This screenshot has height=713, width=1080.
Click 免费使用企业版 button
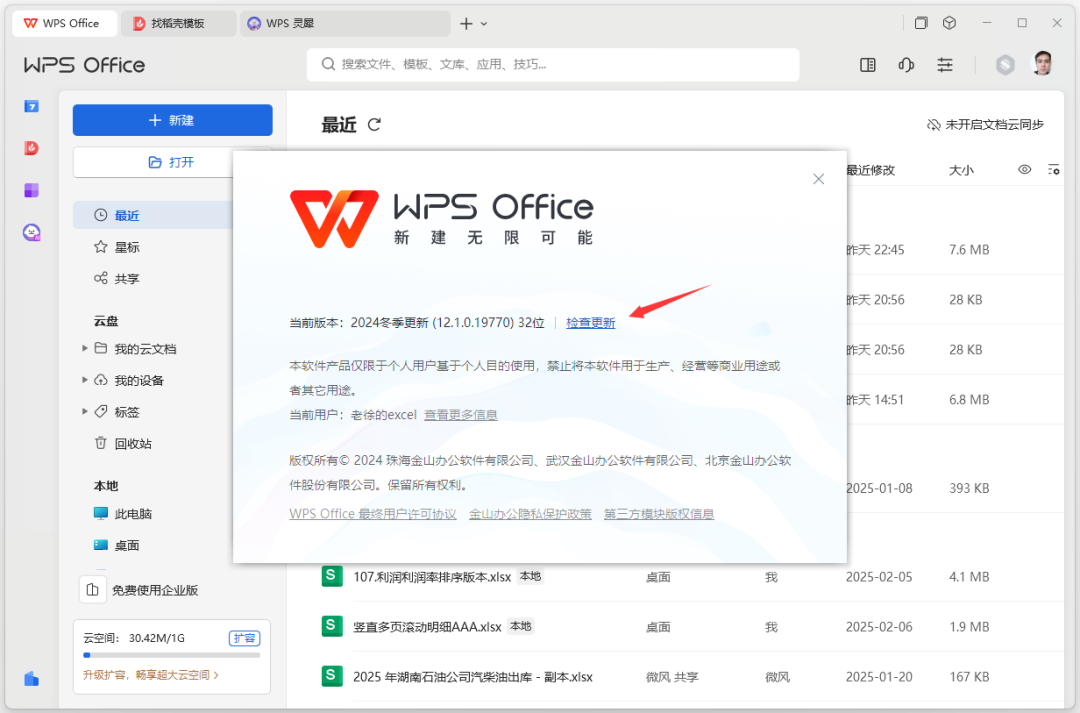[140, 590]
